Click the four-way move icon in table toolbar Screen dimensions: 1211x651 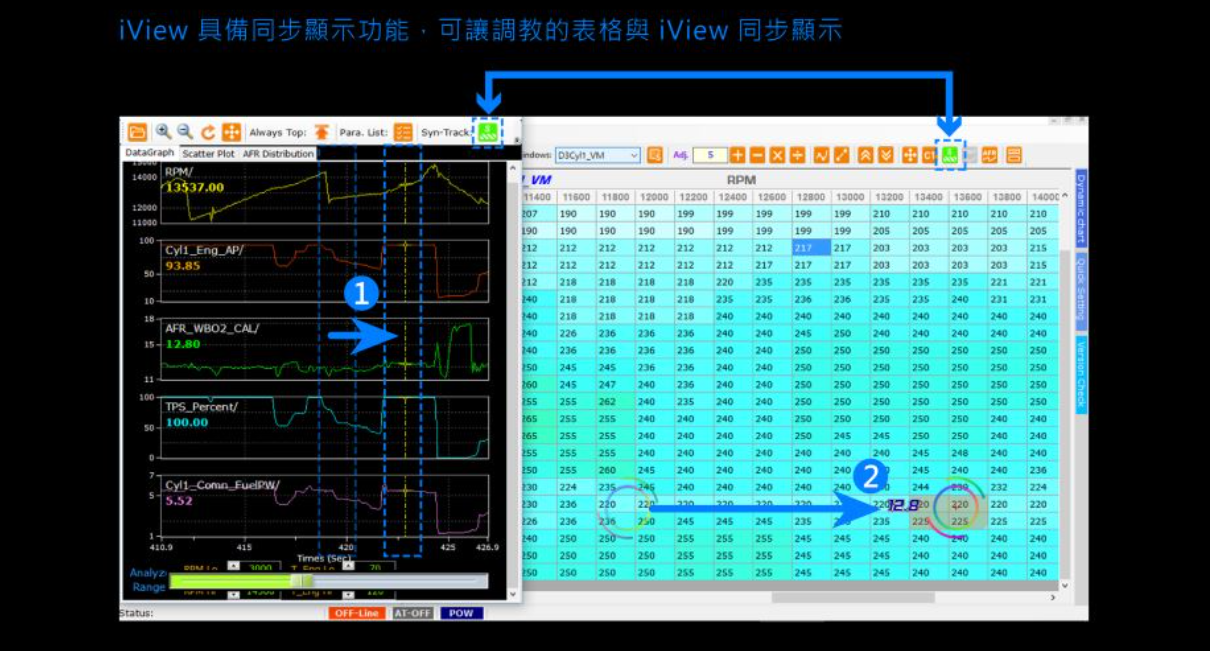point(910,155)
